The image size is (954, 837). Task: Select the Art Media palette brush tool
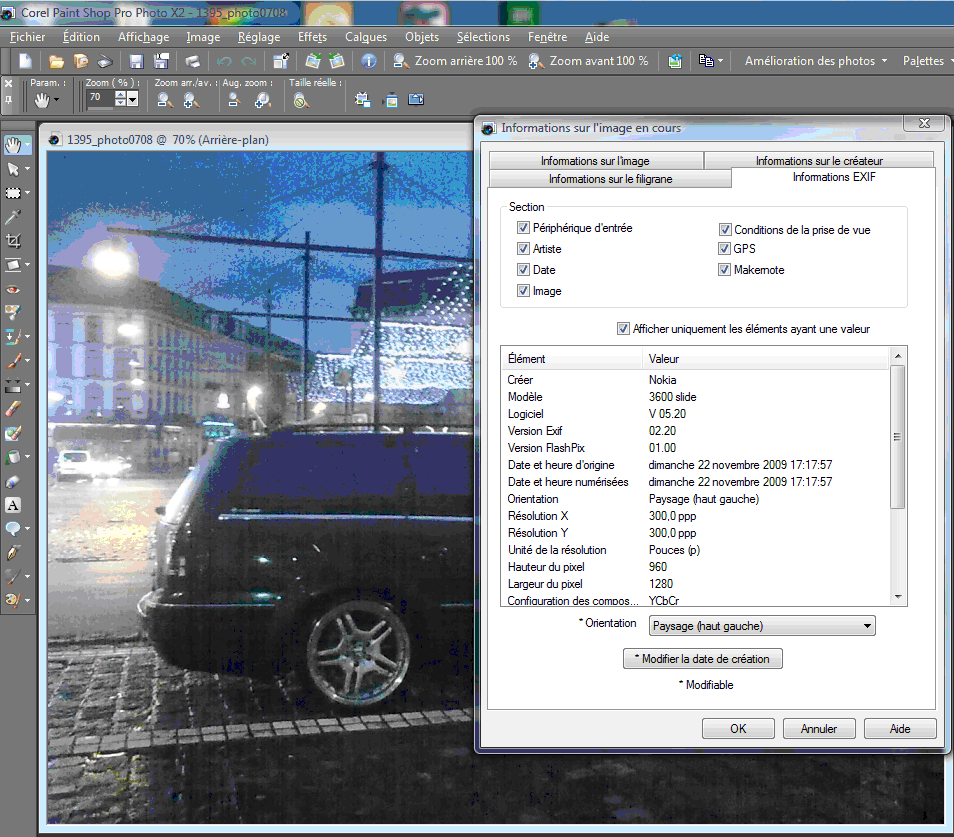pos(13,600)
